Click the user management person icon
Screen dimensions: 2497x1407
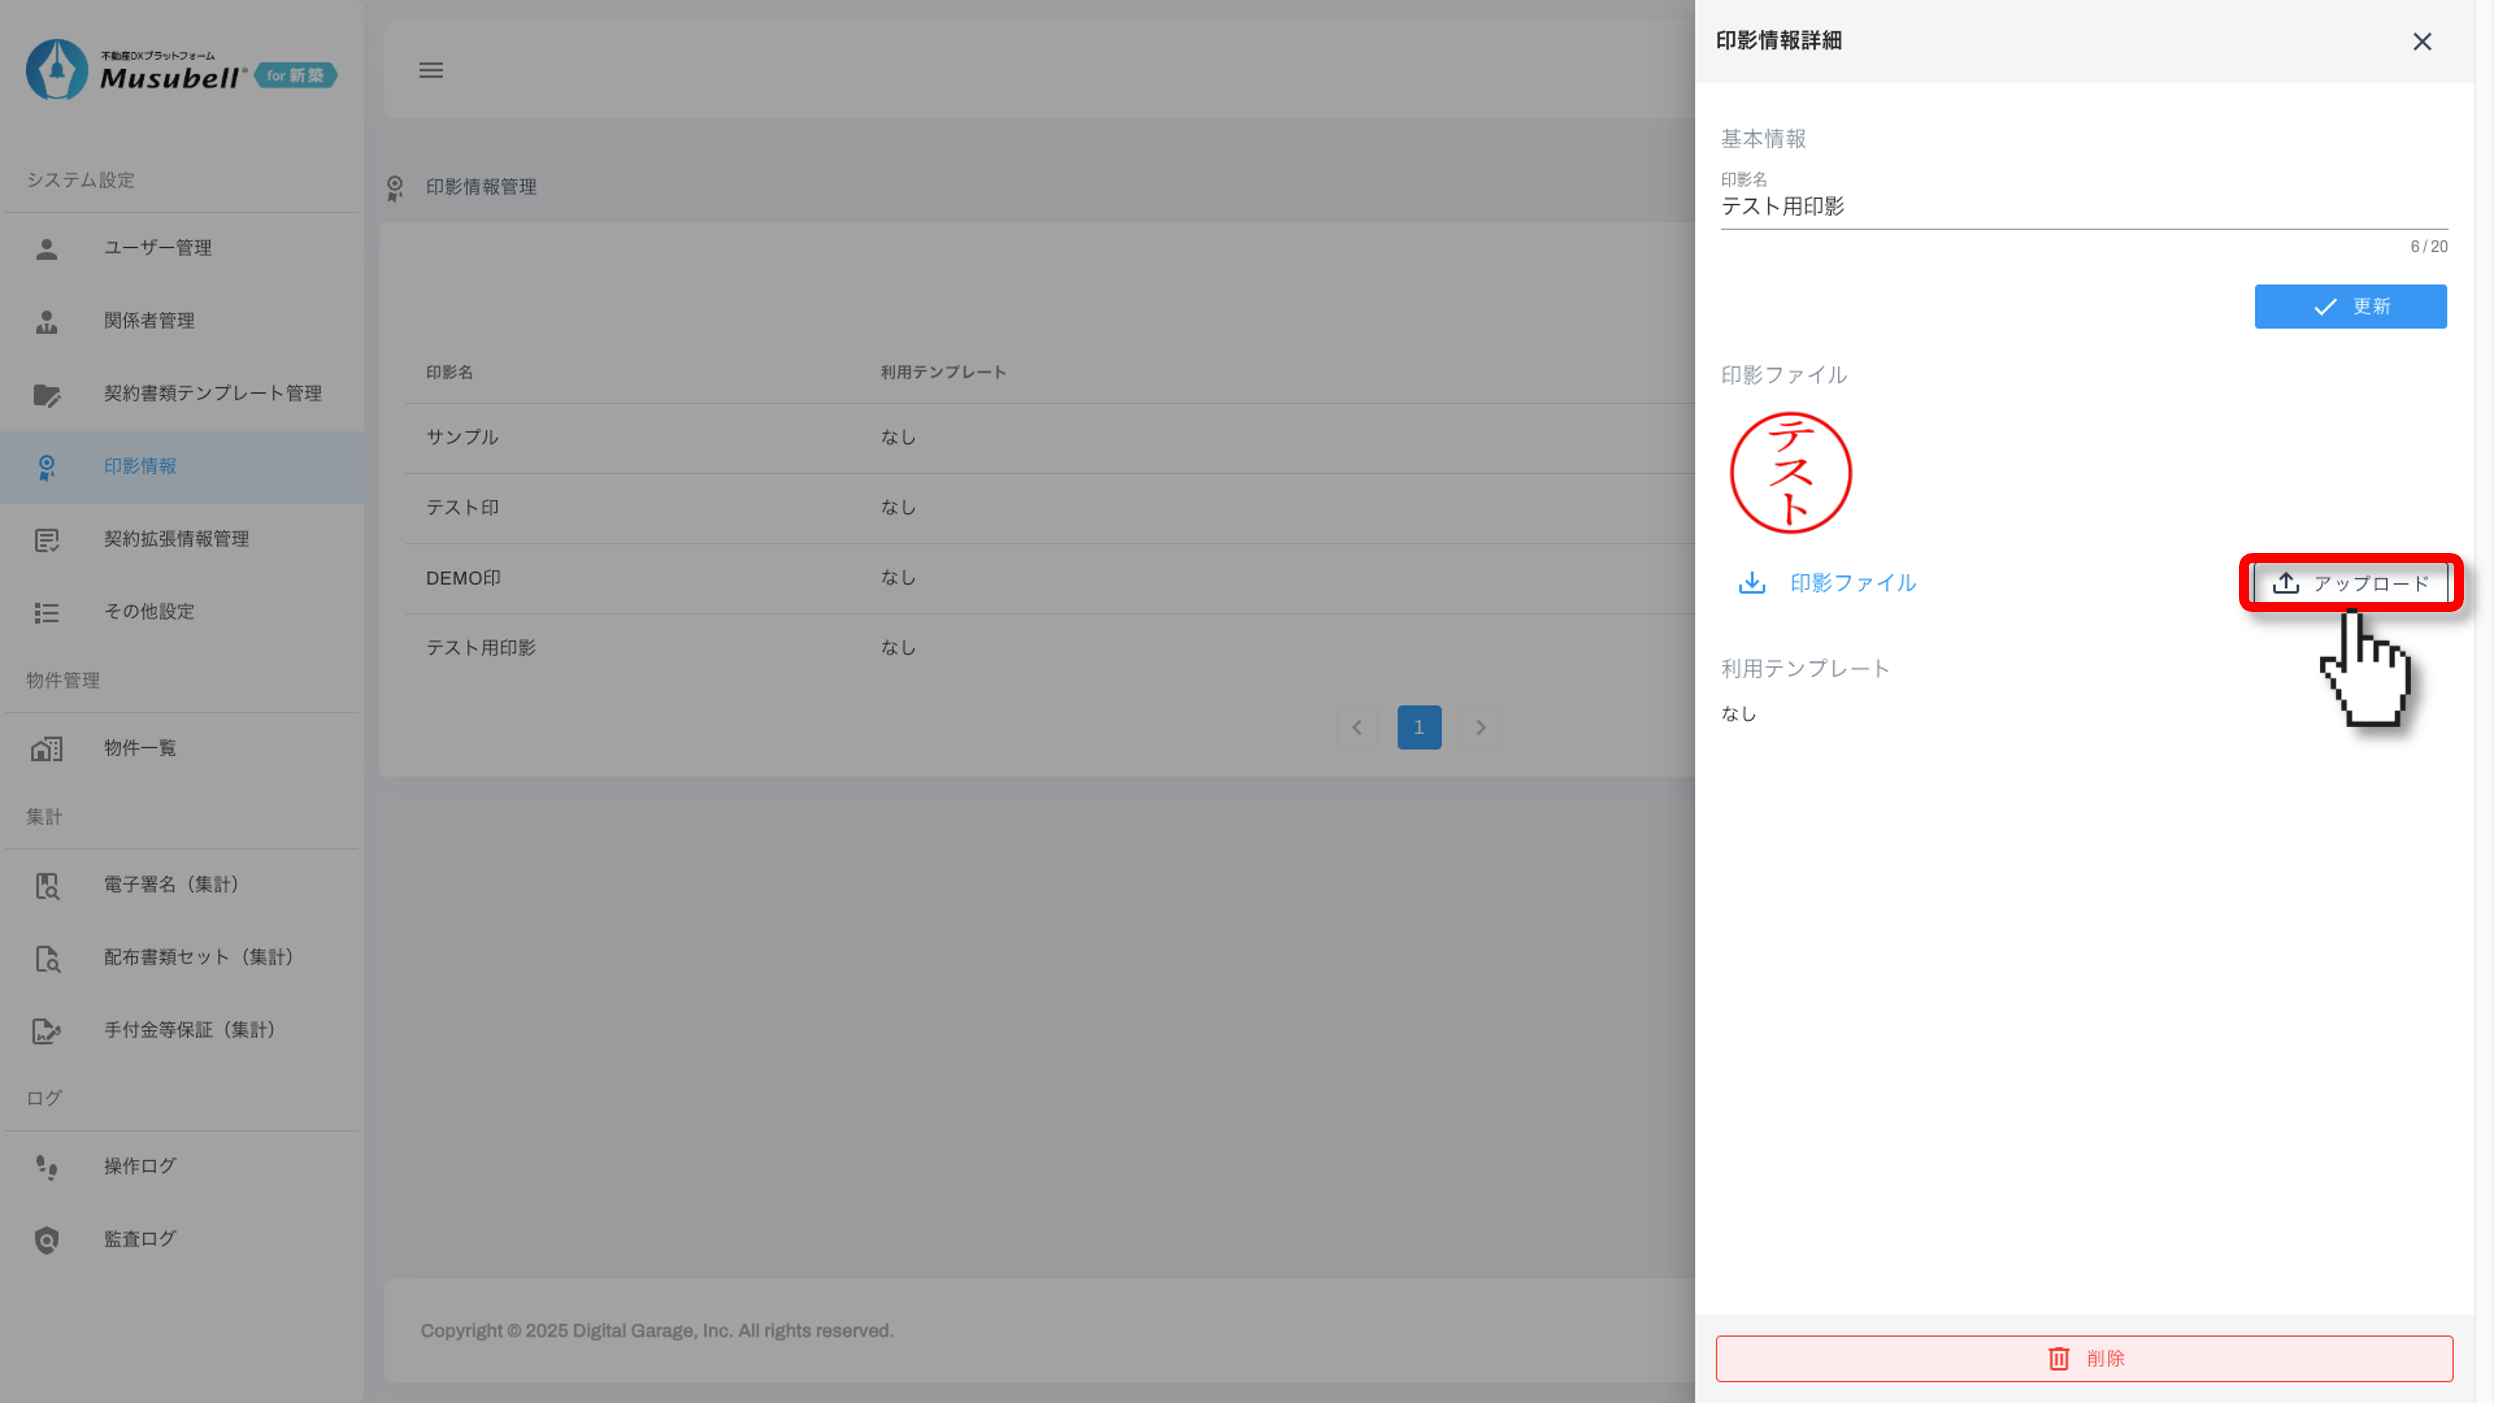pyautogui.click(x=46, y=248)
